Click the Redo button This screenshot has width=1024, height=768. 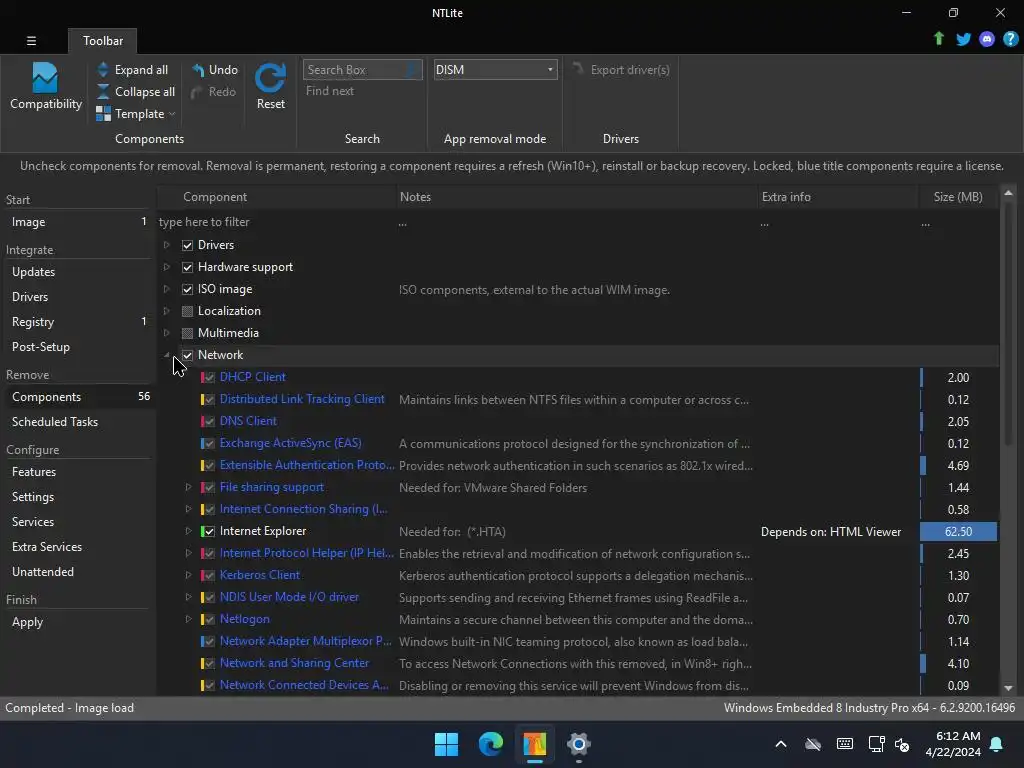point(214,91)
